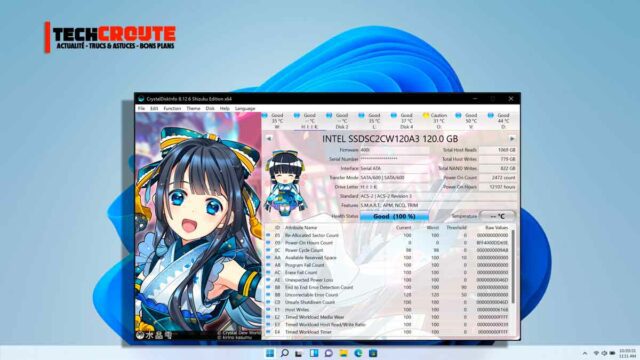This screenshot has height=360, width=640.
Task: Click status icon of Re-Allocated Sector Count row
Action: pyautogui.click(x=268, y=235)
